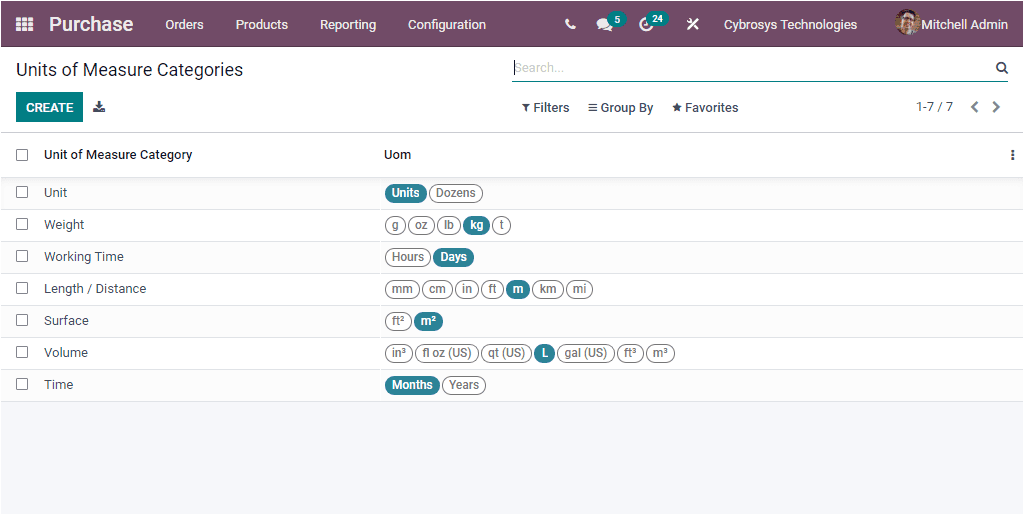This screenshot has height=515, width=1024.
Task: Click the search magnifier icon
Action: coord(1001,68)
